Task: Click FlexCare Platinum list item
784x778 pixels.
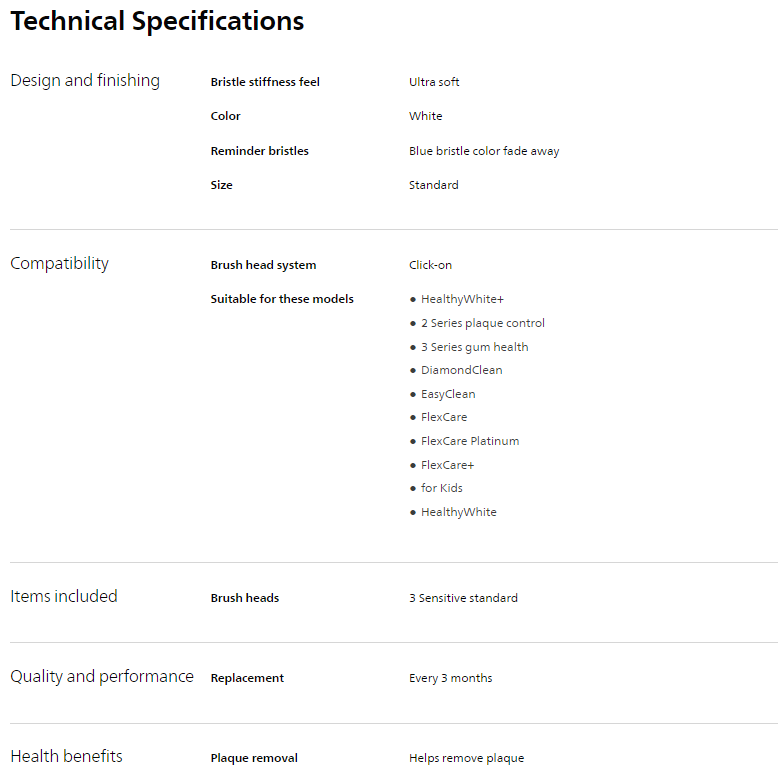Action: pyautogui.click(x=469, y=441)
